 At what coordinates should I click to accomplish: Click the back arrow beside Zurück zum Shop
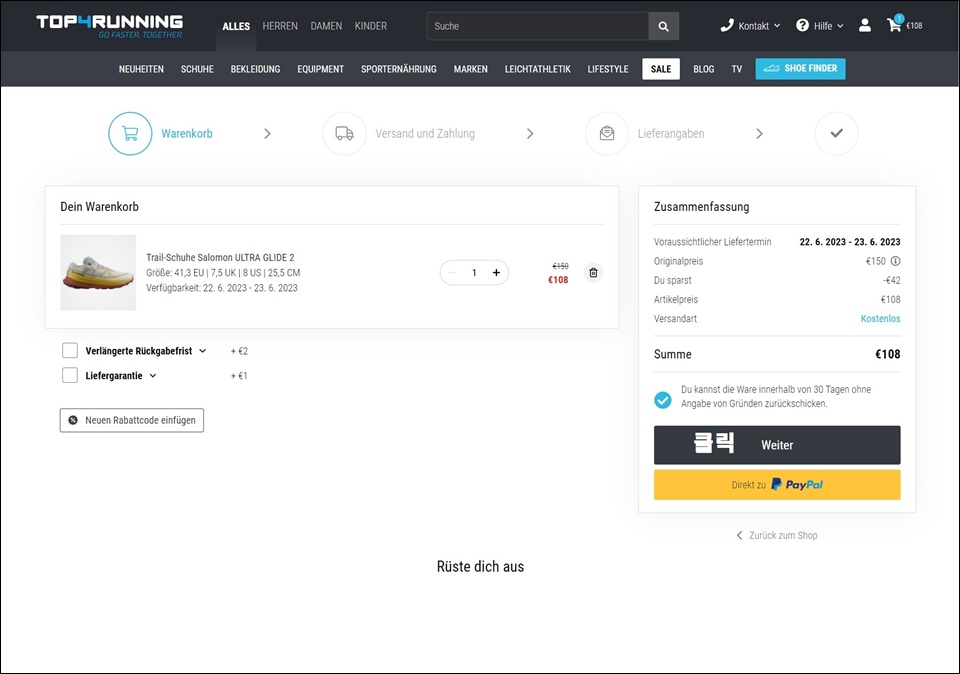pos(740,535)
